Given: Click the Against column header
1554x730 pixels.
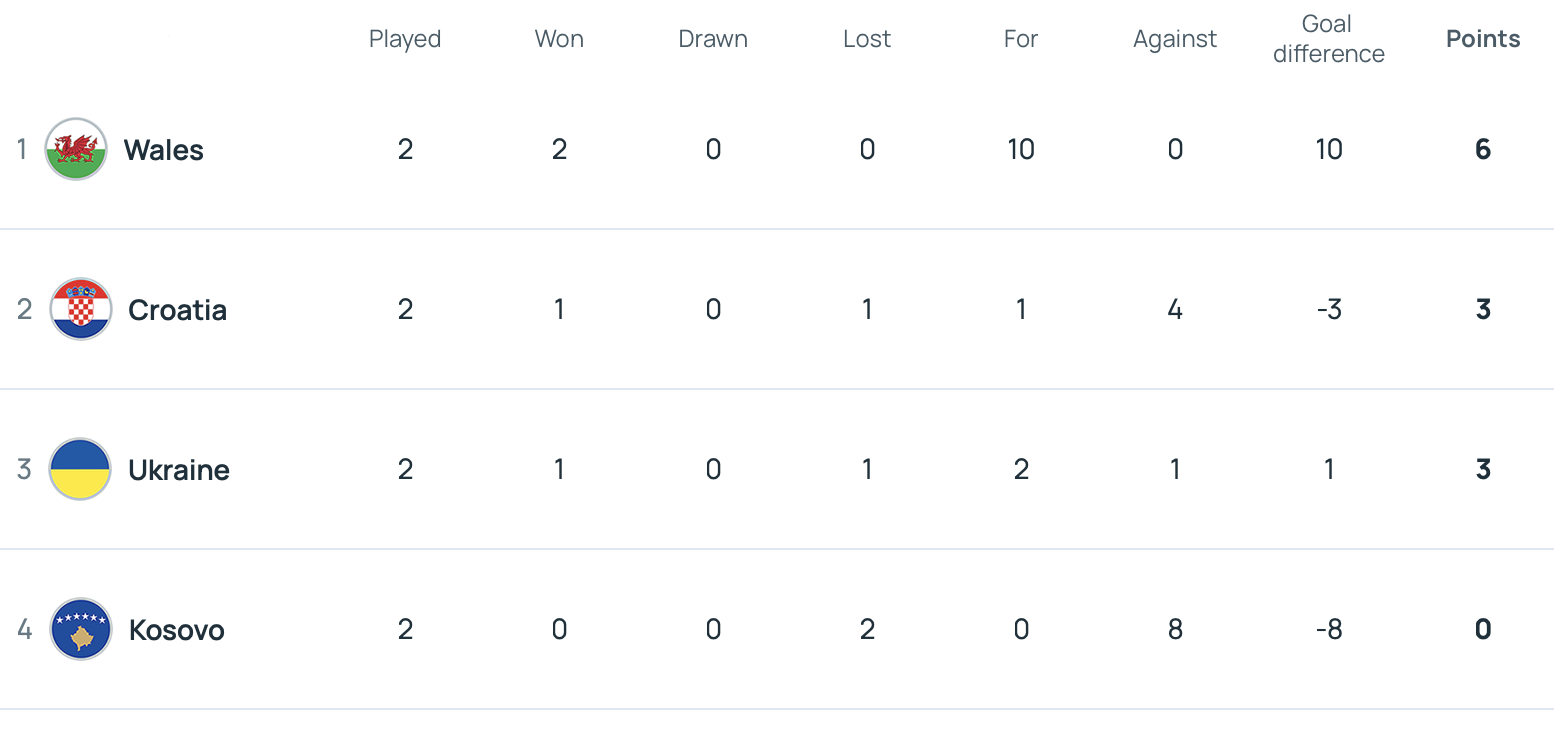Looking at the screenshot, I should point(1175,39).
